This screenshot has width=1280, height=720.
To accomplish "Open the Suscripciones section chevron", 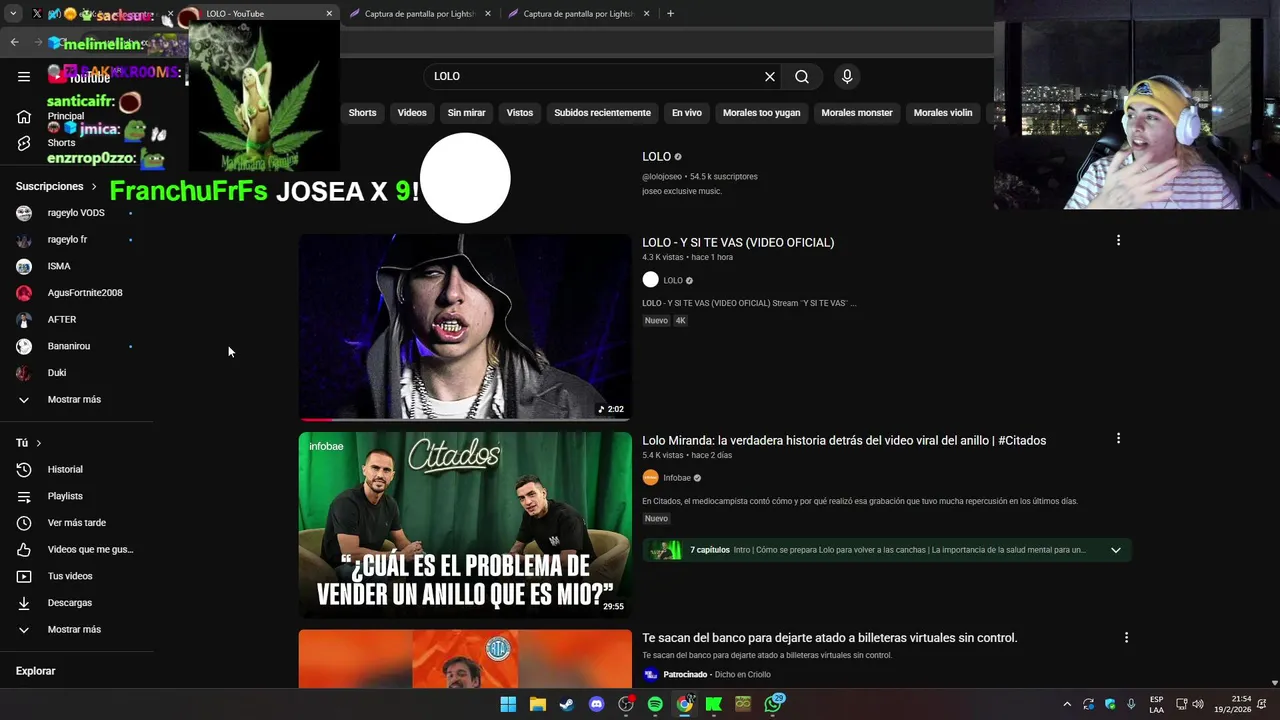I will click(x=94, y=187).
